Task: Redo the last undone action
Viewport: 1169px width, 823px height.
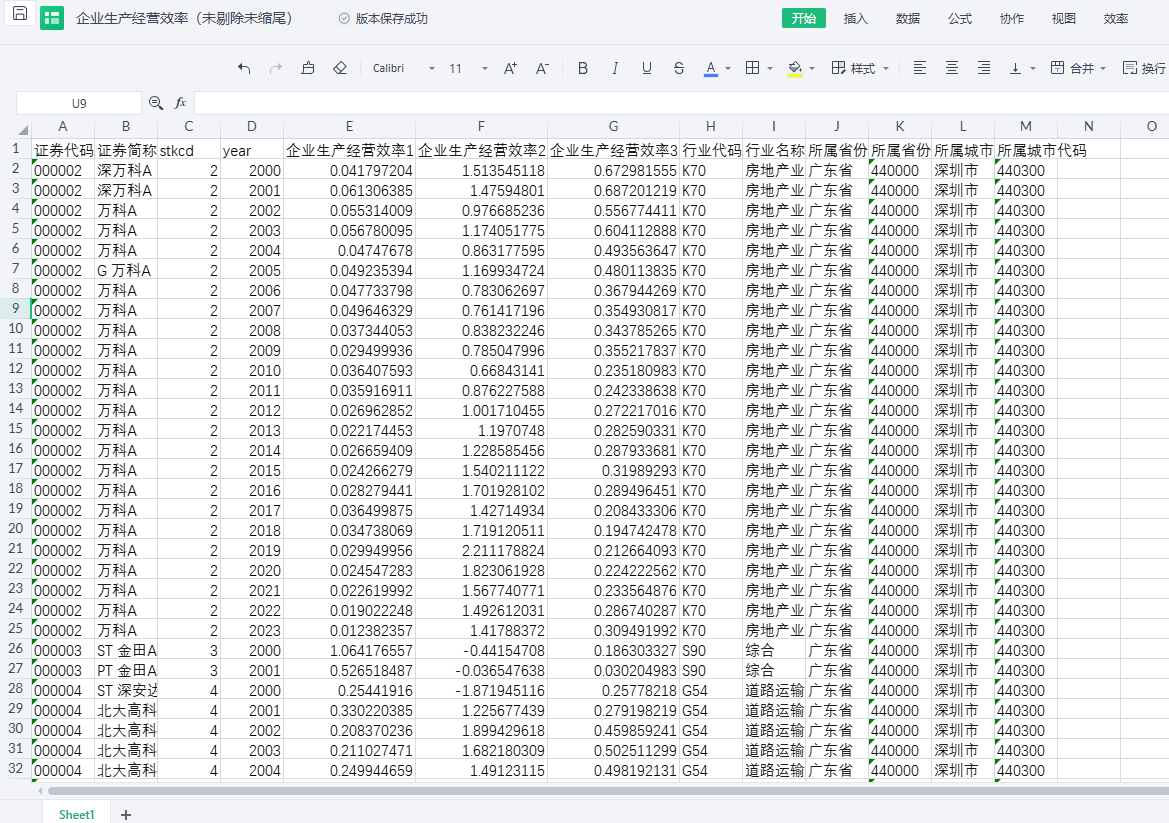Action: click(x=276, y=69)
